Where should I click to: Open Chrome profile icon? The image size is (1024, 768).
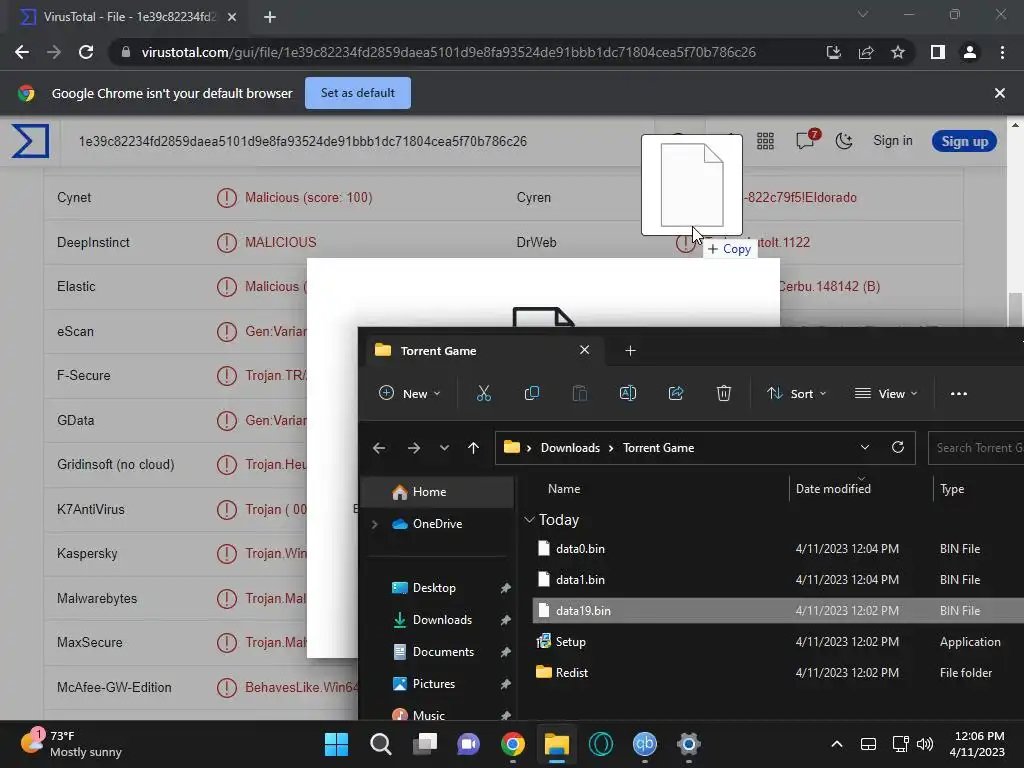[x=970, y=52]
